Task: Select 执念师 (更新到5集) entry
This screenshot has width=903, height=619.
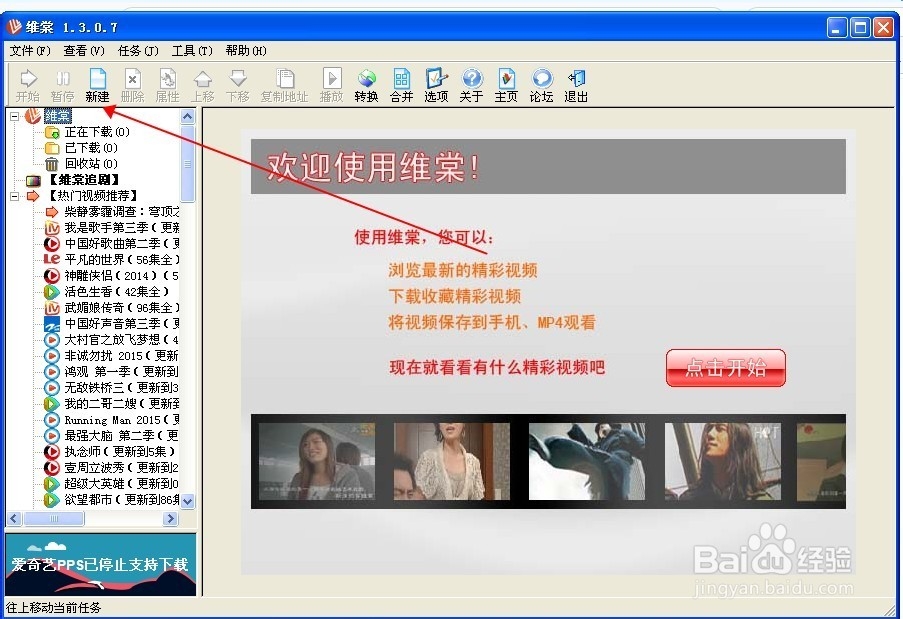Action: point(119,451)
